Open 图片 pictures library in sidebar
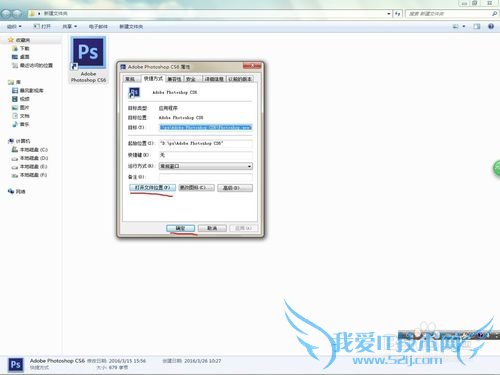The height and width of the screenshot is (375, 500). tap(21, 107)
